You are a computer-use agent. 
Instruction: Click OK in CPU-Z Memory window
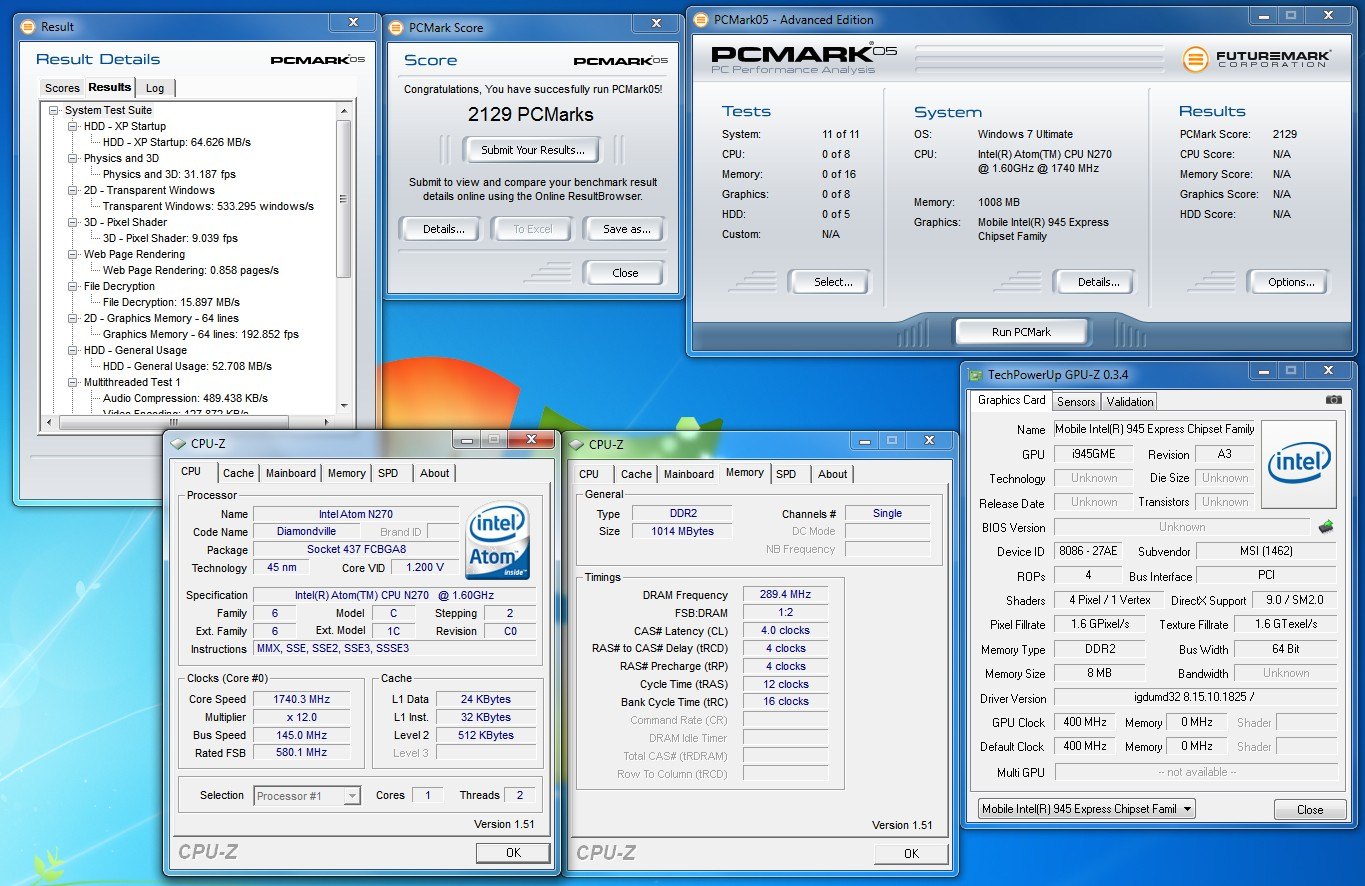[911, 854]
